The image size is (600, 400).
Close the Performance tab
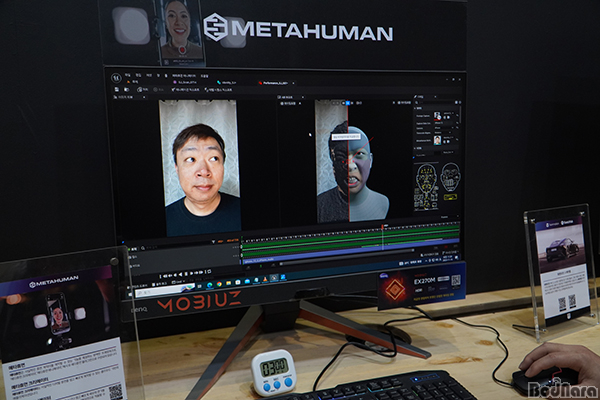(x=293, y=83)
